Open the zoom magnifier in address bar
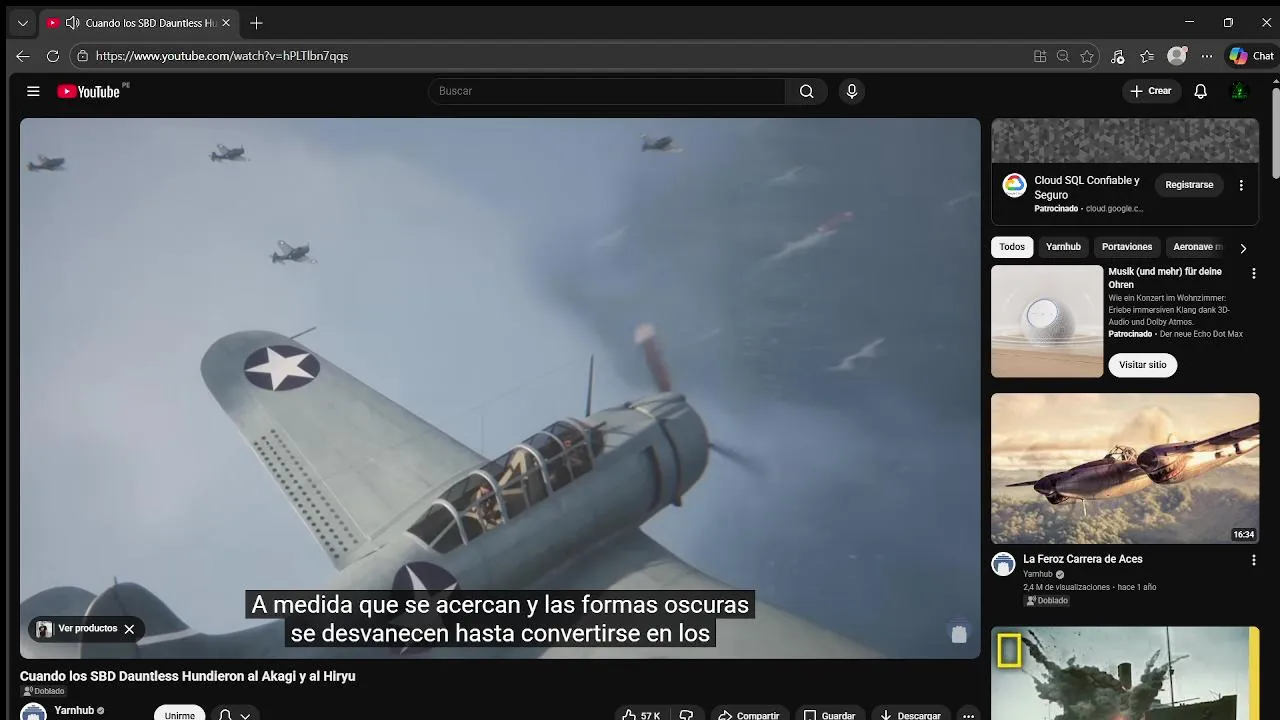The image size is (1280, 720). tap(1063, 56)
